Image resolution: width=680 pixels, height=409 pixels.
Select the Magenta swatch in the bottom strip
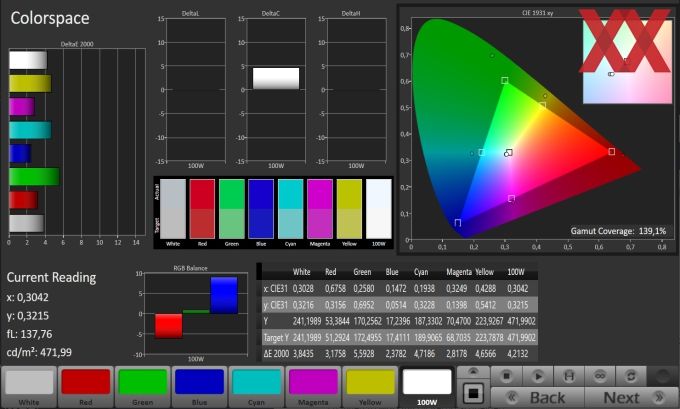313,386
